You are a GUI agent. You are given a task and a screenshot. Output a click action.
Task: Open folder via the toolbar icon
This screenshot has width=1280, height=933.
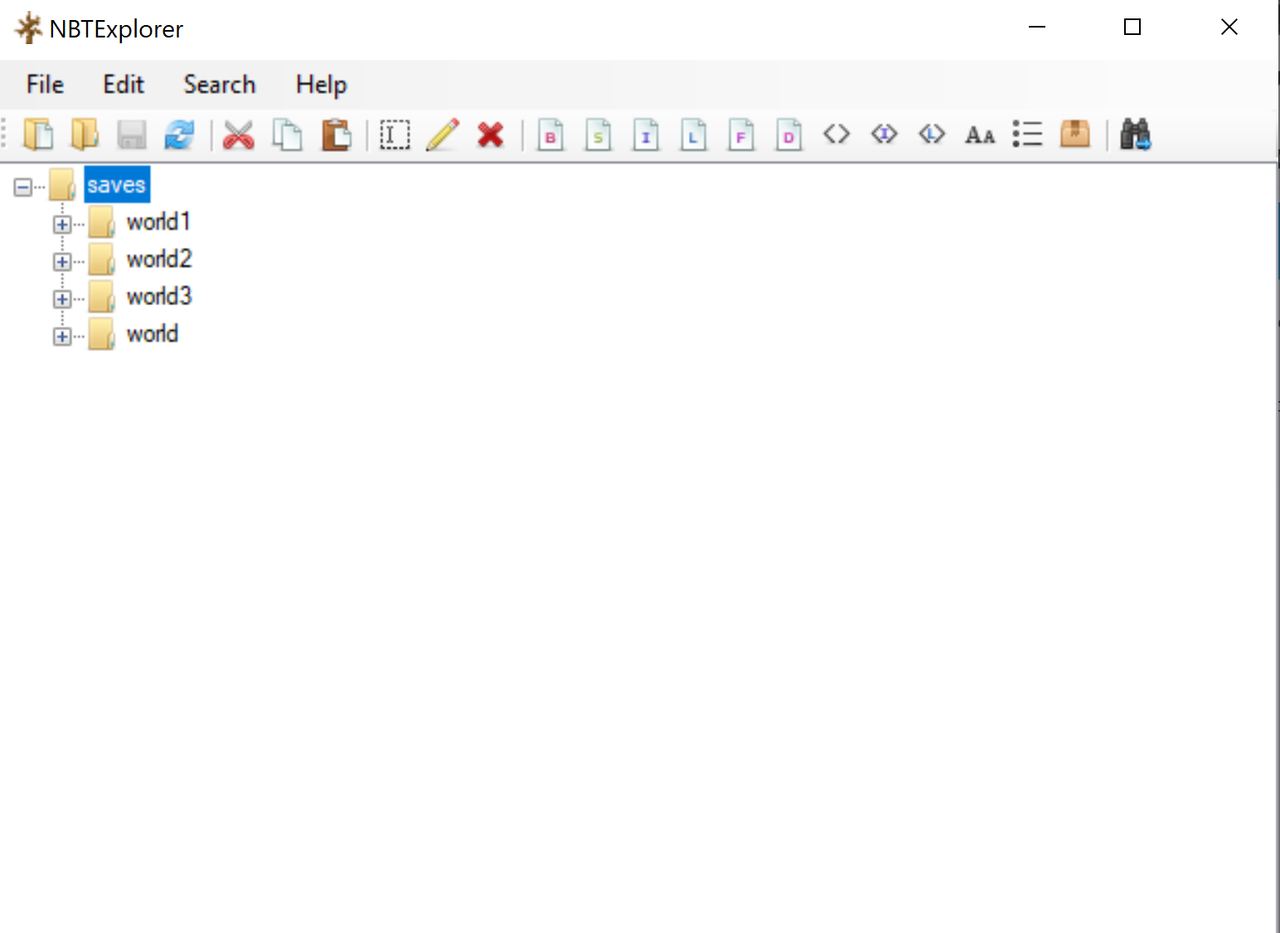tap(85, 134)
